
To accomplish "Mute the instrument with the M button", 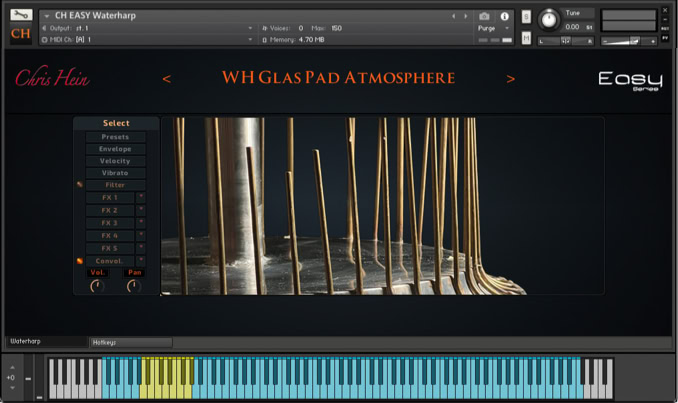I will pyautogui.click(x=526, y=38).
